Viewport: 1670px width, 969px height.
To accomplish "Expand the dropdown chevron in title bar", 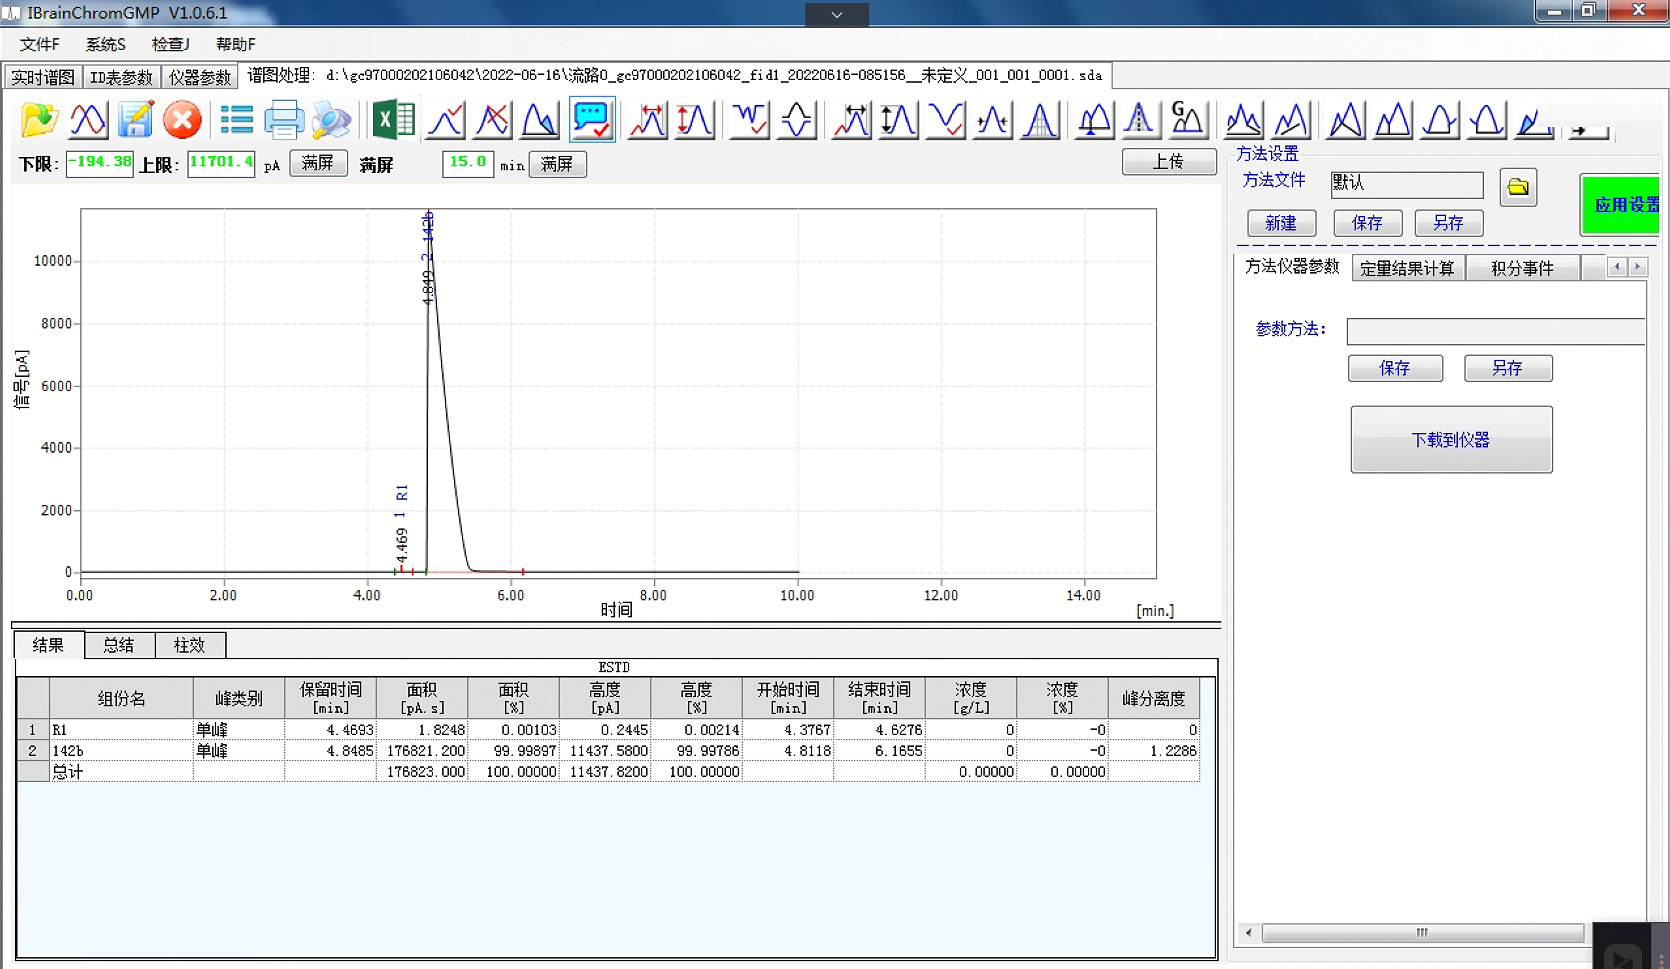I will [836, 14].
